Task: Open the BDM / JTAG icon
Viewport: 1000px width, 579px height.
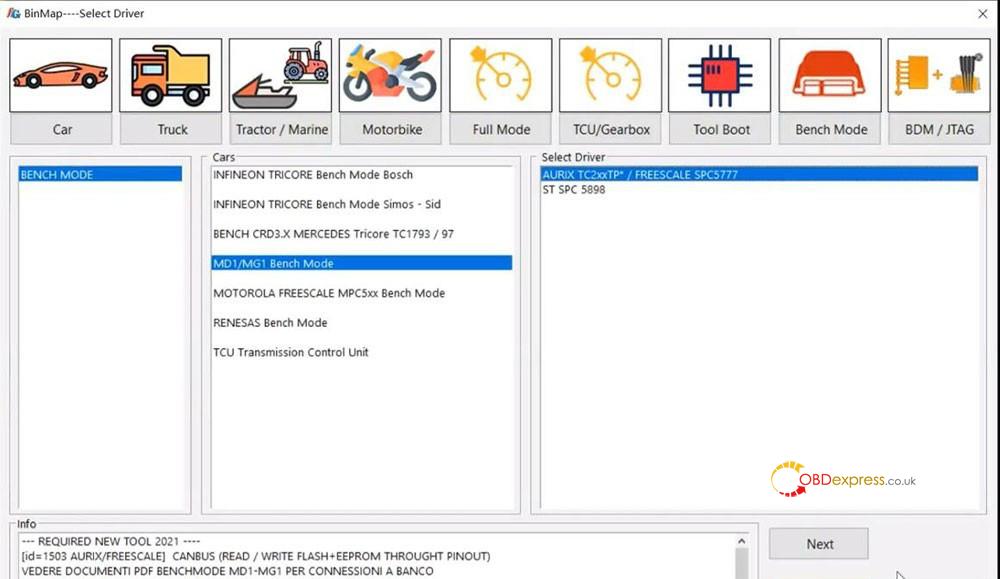Action: pyautogui.click(x=939, y=76)
